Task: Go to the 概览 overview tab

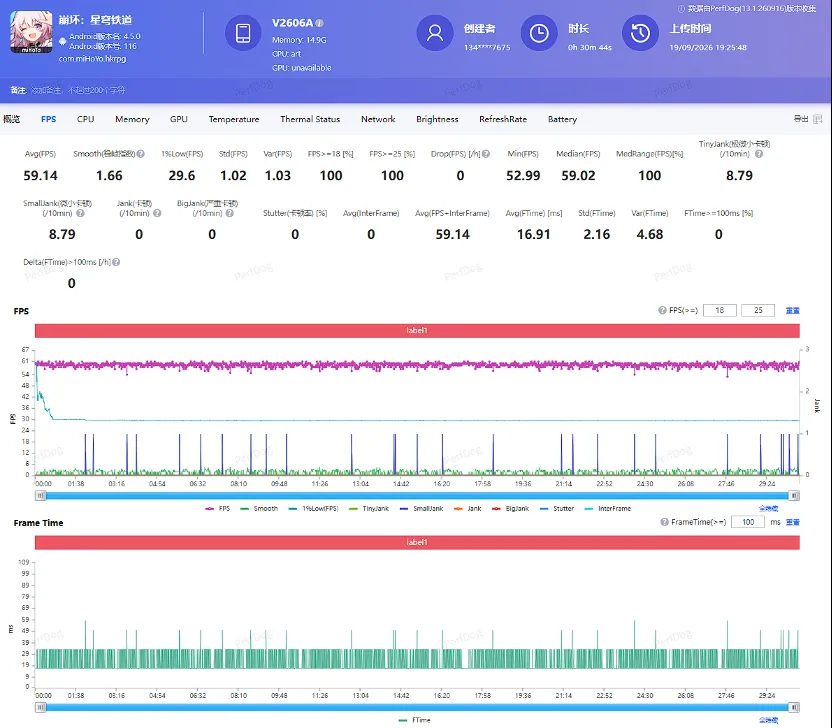Action: (12, 119)
